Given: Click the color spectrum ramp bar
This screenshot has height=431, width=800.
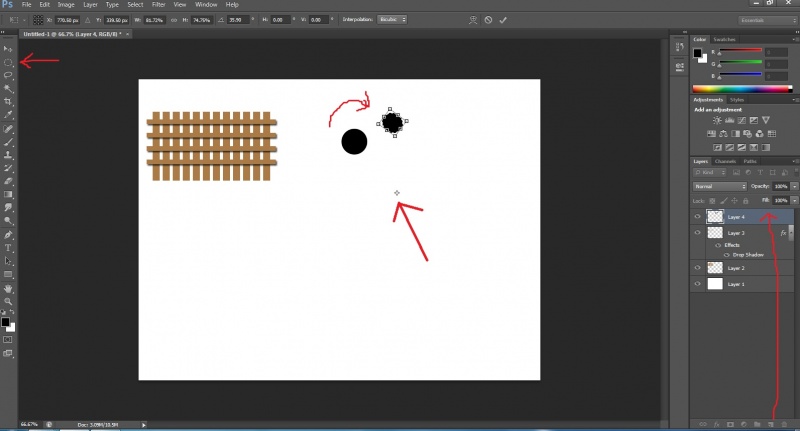Looking at the screenshot, I should (x=740, y=89).
